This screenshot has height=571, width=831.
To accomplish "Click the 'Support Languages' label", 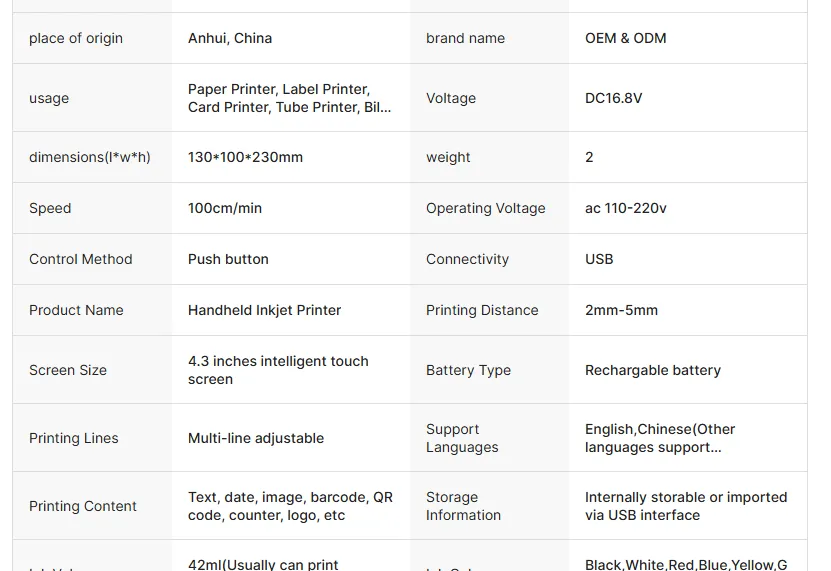I will (462, 438).
